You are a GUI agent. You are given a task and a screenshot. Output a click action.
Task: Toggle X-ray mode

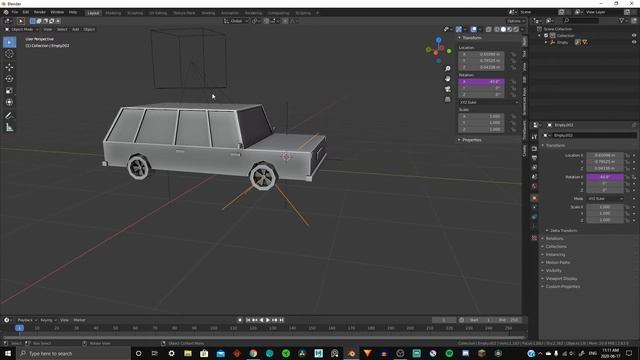point(489,29)
